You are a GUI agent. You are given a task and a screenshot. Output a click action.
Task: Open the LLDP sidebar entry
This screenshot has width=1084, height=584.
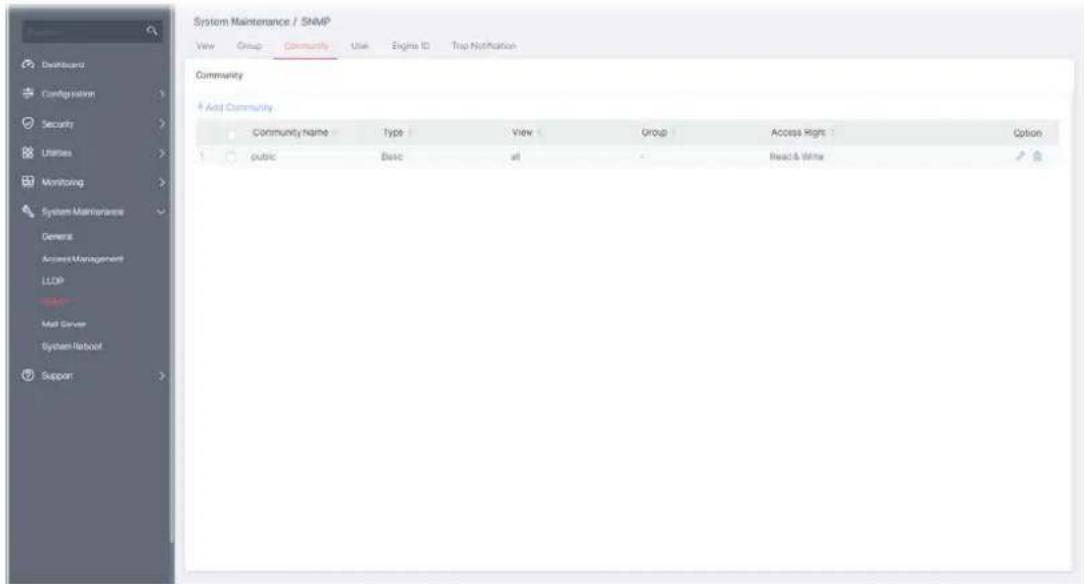[53, 281]
